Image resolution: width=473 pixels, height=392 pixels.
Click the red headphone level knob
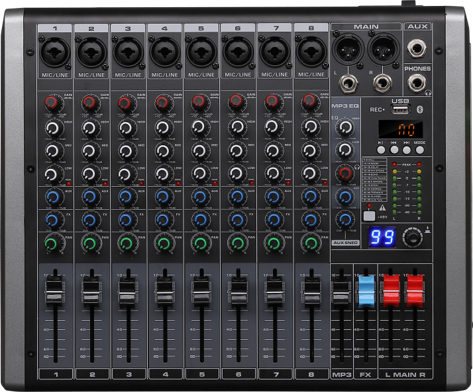[x=345, y=173]
